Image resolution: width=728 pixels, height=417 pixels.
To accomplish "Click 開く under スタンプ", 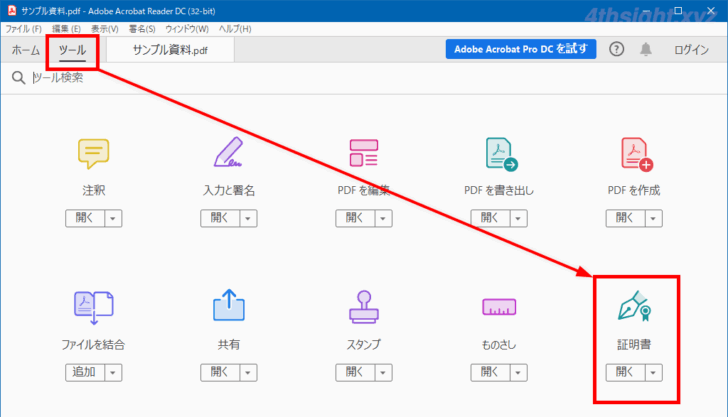I will (355, 372).
